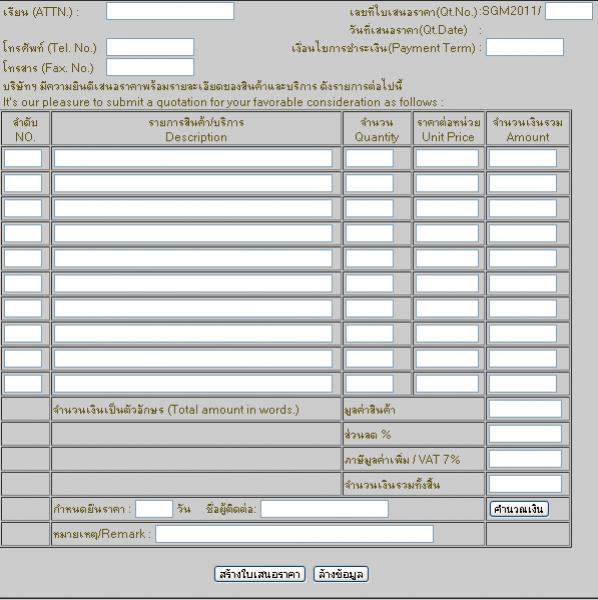Select the จำนวนเงินรวมทั้งสิ้น total field
598x600 pixels.
click(525, 484)
